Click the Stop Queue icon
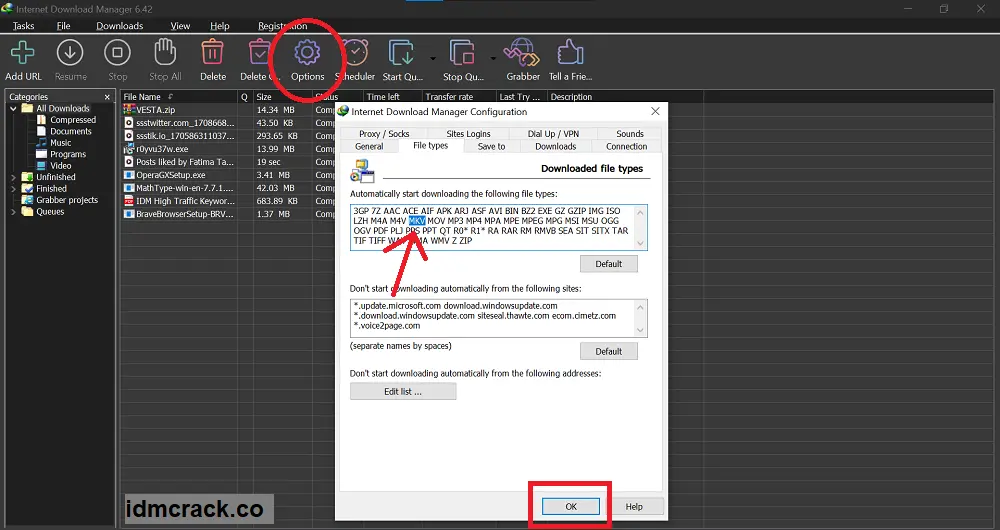 (x=462, y=53)
